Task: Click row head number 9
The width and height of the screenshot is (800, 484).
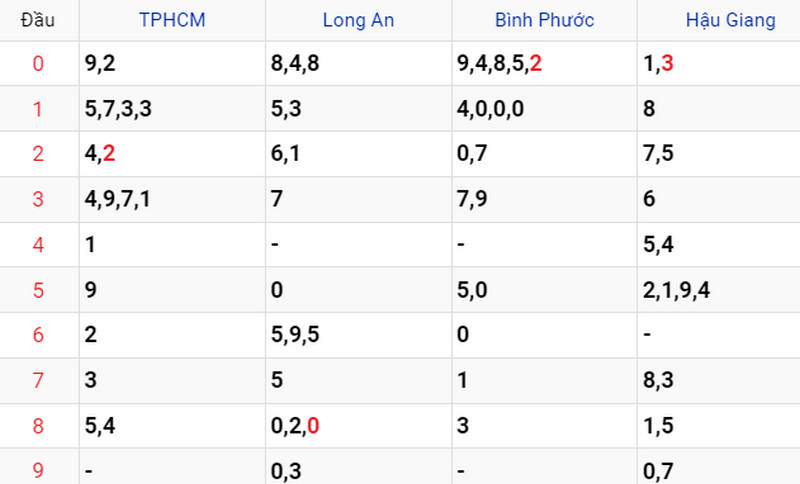Action: 38,470
